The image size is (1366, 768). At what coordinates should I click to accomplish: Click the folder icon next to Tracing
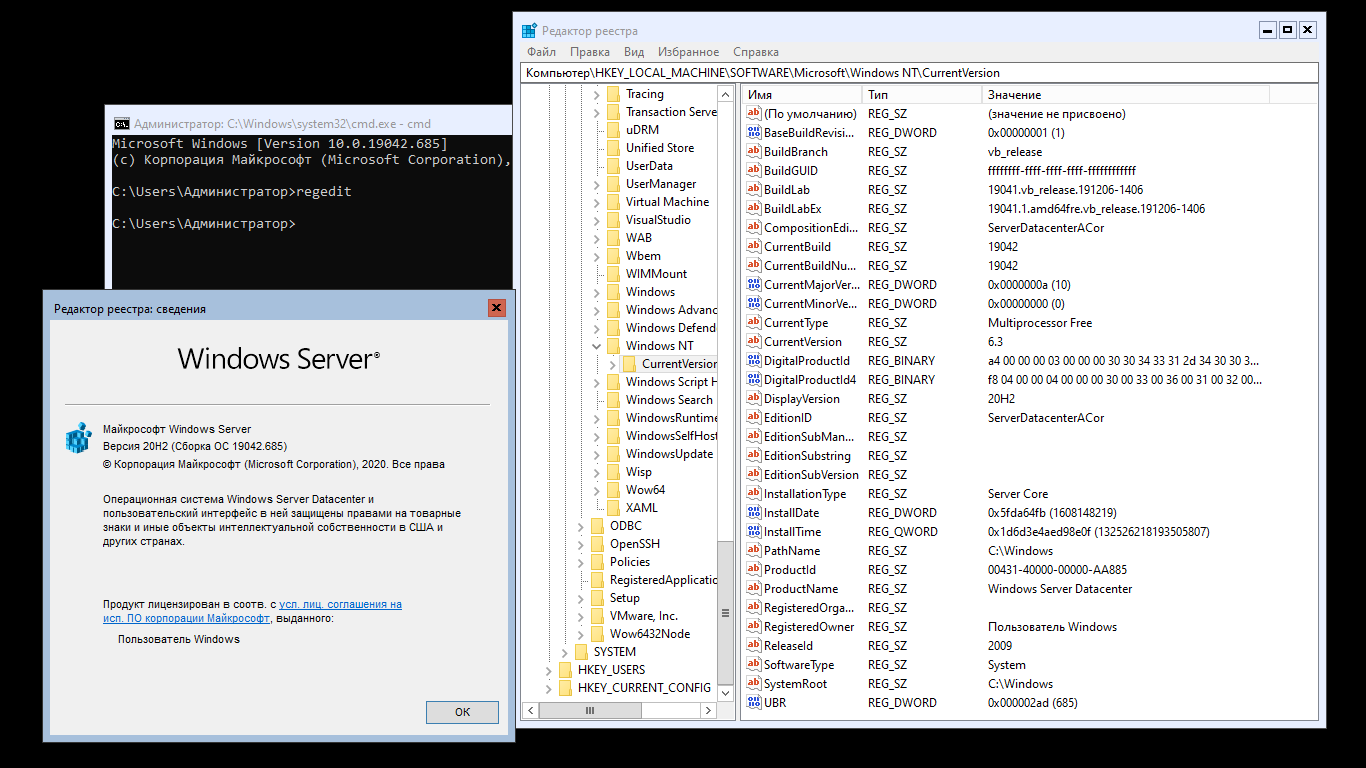coord(613,94)
